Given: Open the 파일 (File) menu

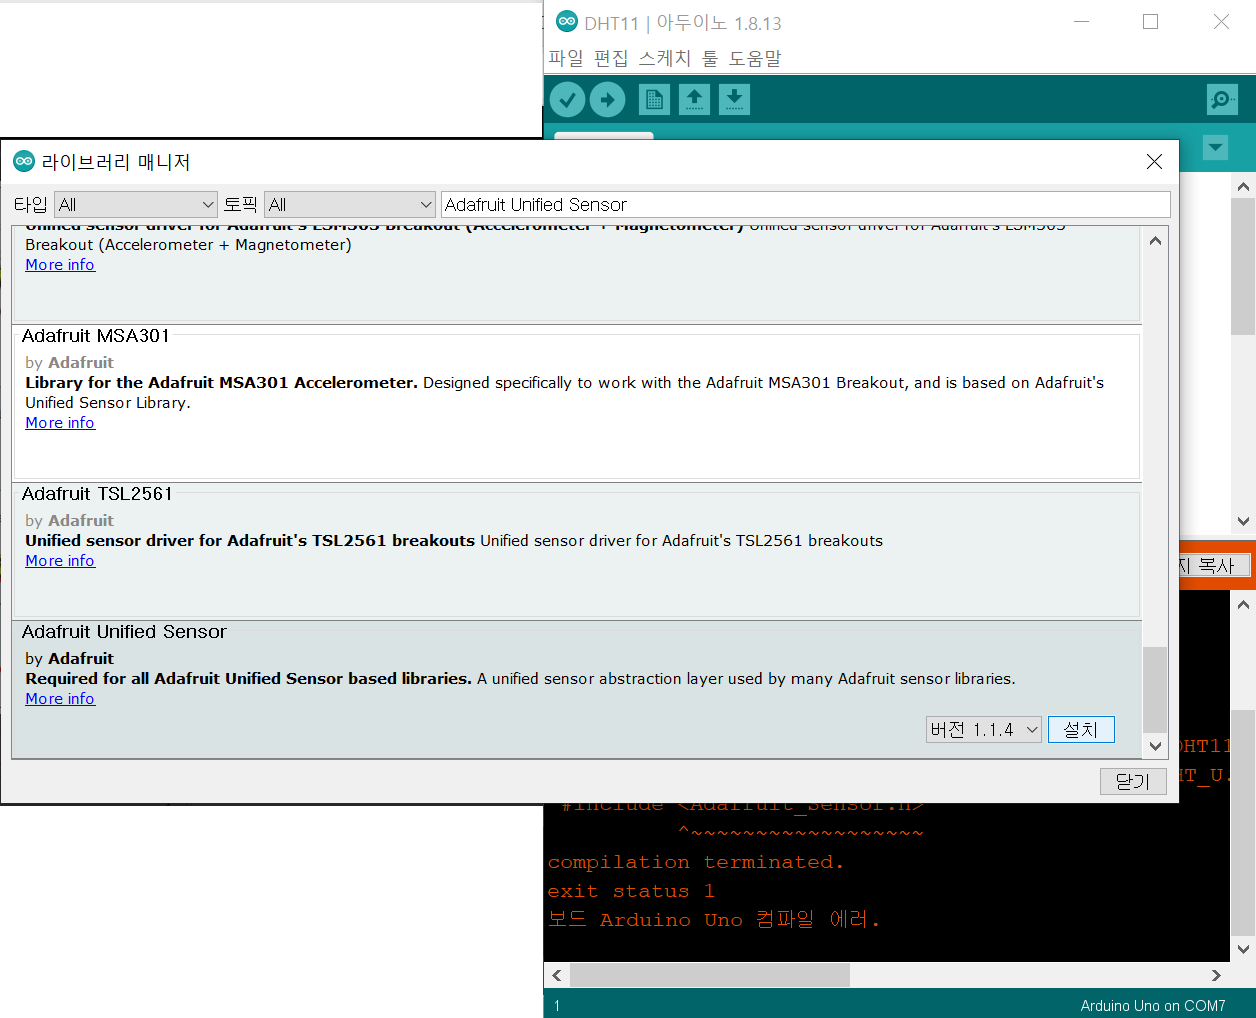Looking at the screenshot, I should [x=566, y=59].
